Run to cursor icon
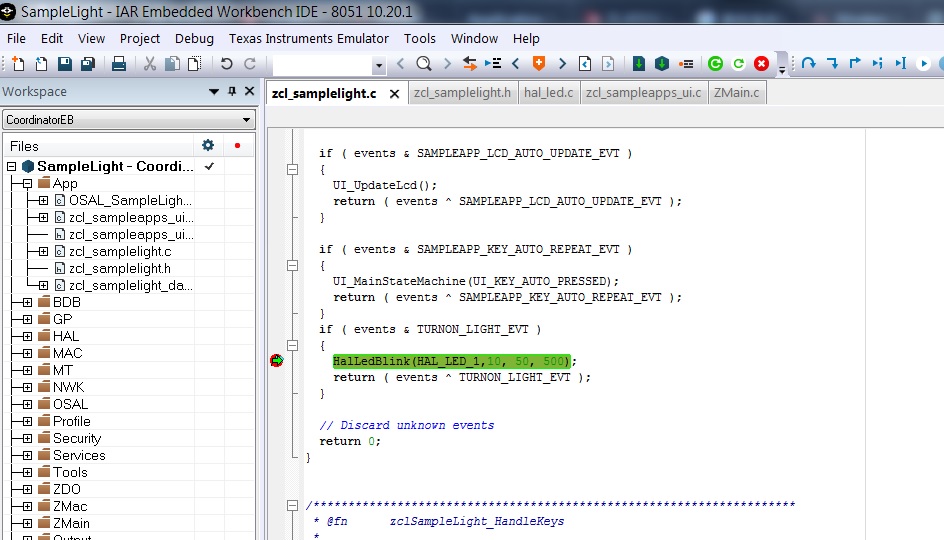Screen dimensions: 944x540 click(901, 63)
